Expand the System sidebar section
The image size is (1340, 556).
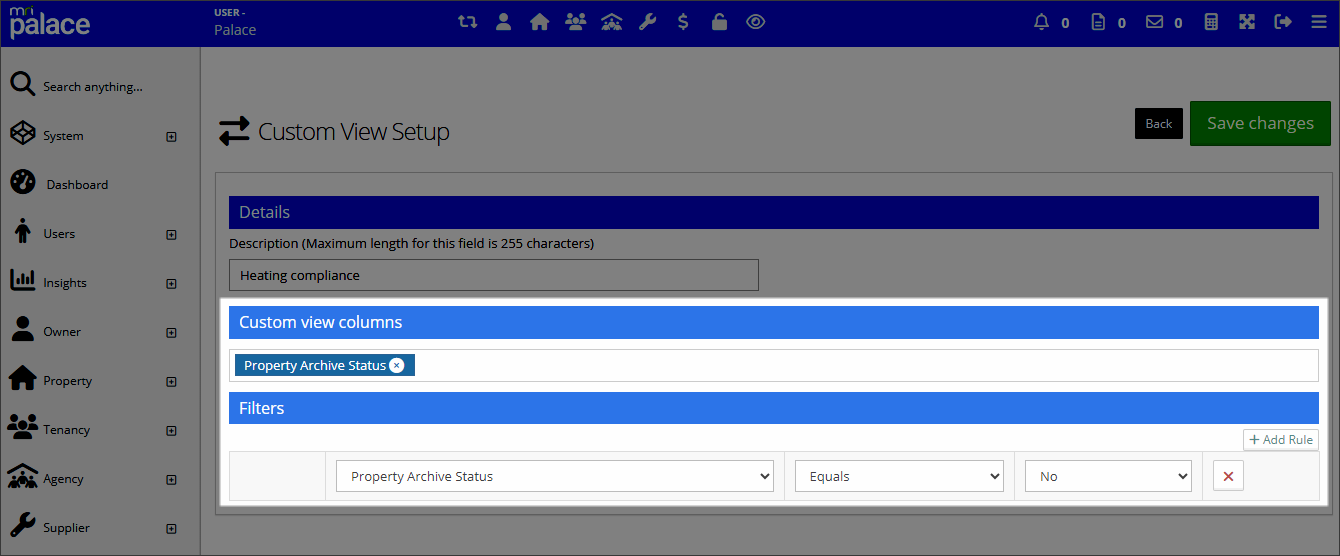[x=171, y=137]
